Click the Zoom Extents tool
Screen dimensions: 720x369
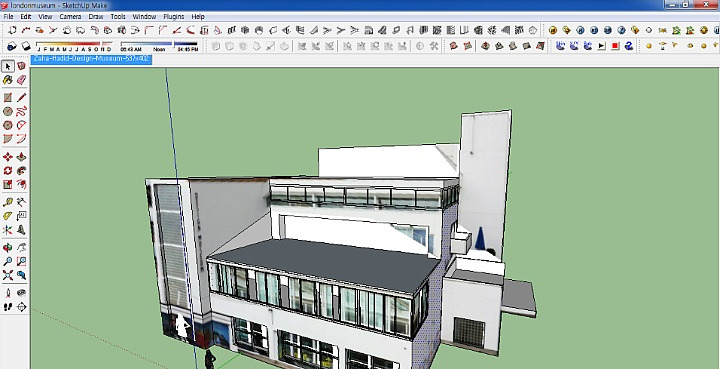8,275
